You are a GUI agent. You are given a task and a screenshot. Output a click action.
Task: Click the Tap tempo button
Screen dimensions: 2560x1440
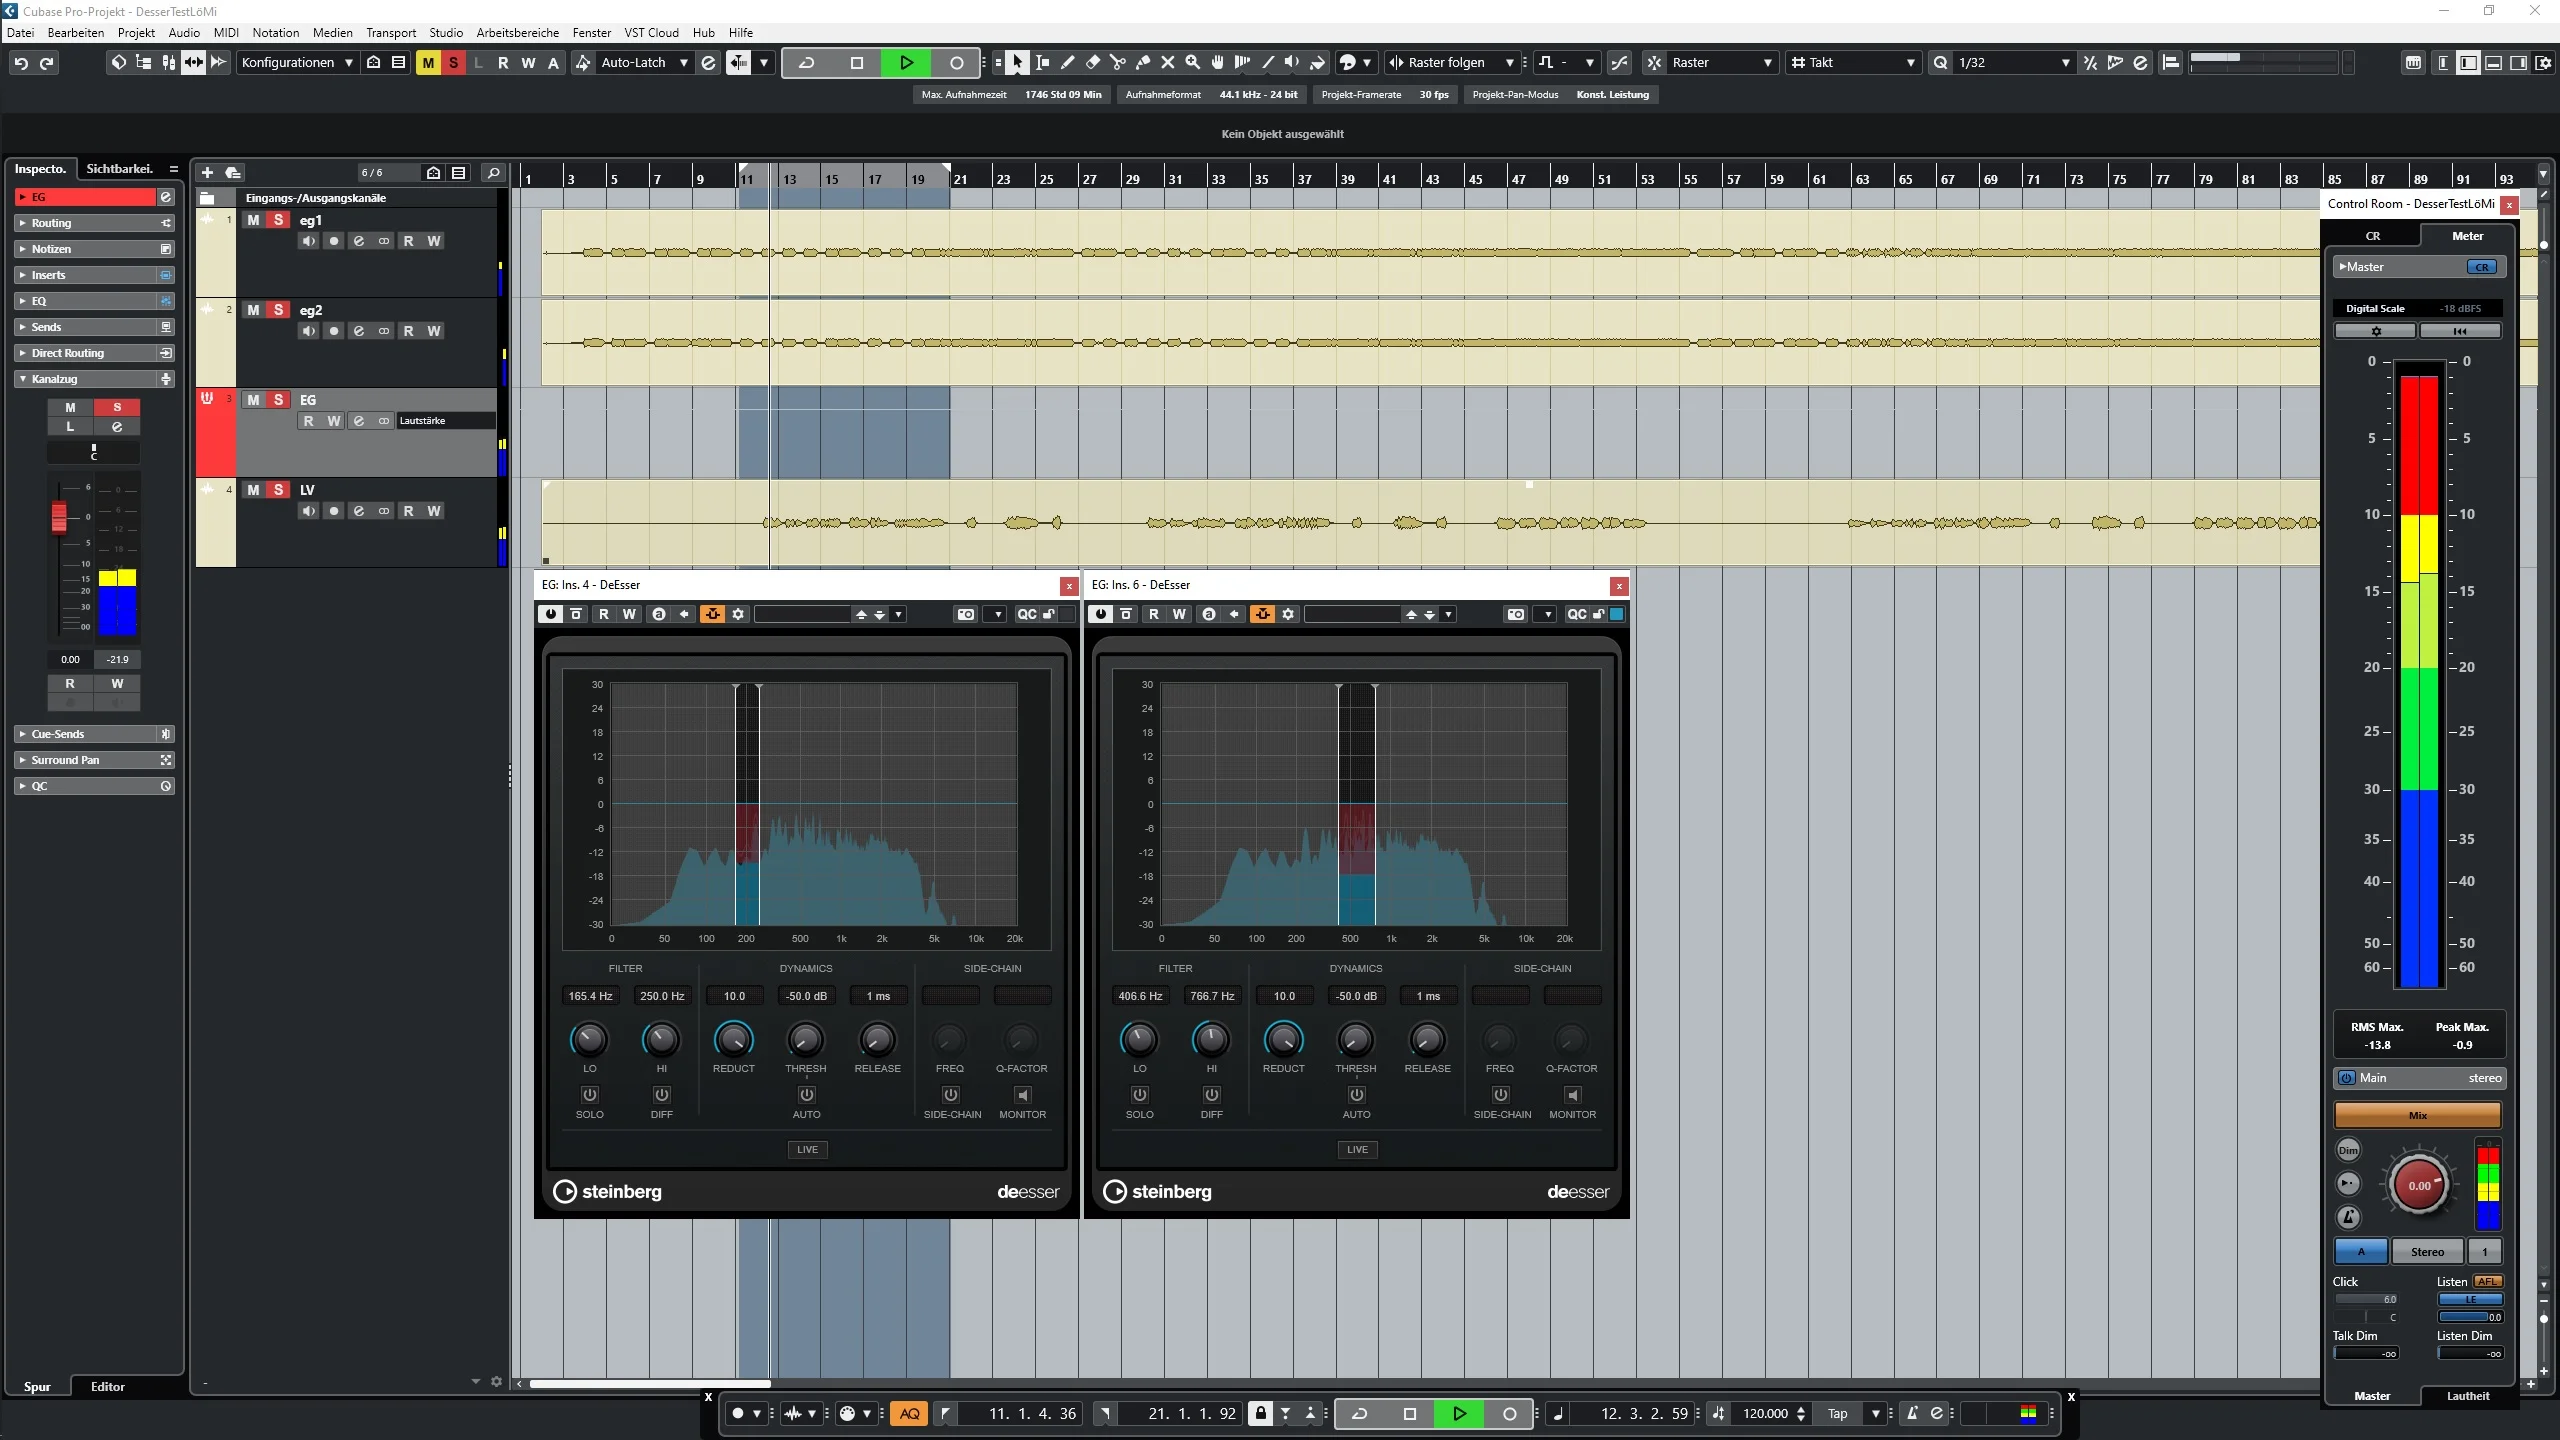coord(1837,1414)
